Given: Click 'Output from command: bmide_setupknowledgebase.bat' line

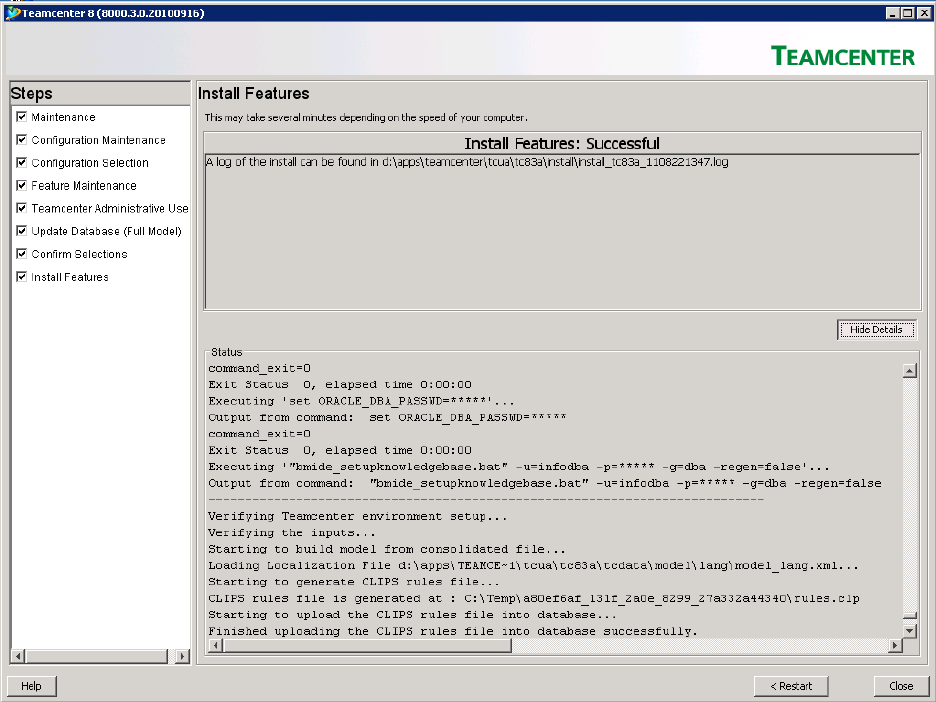Looking at the screenshot, I should tap(544, 484).
